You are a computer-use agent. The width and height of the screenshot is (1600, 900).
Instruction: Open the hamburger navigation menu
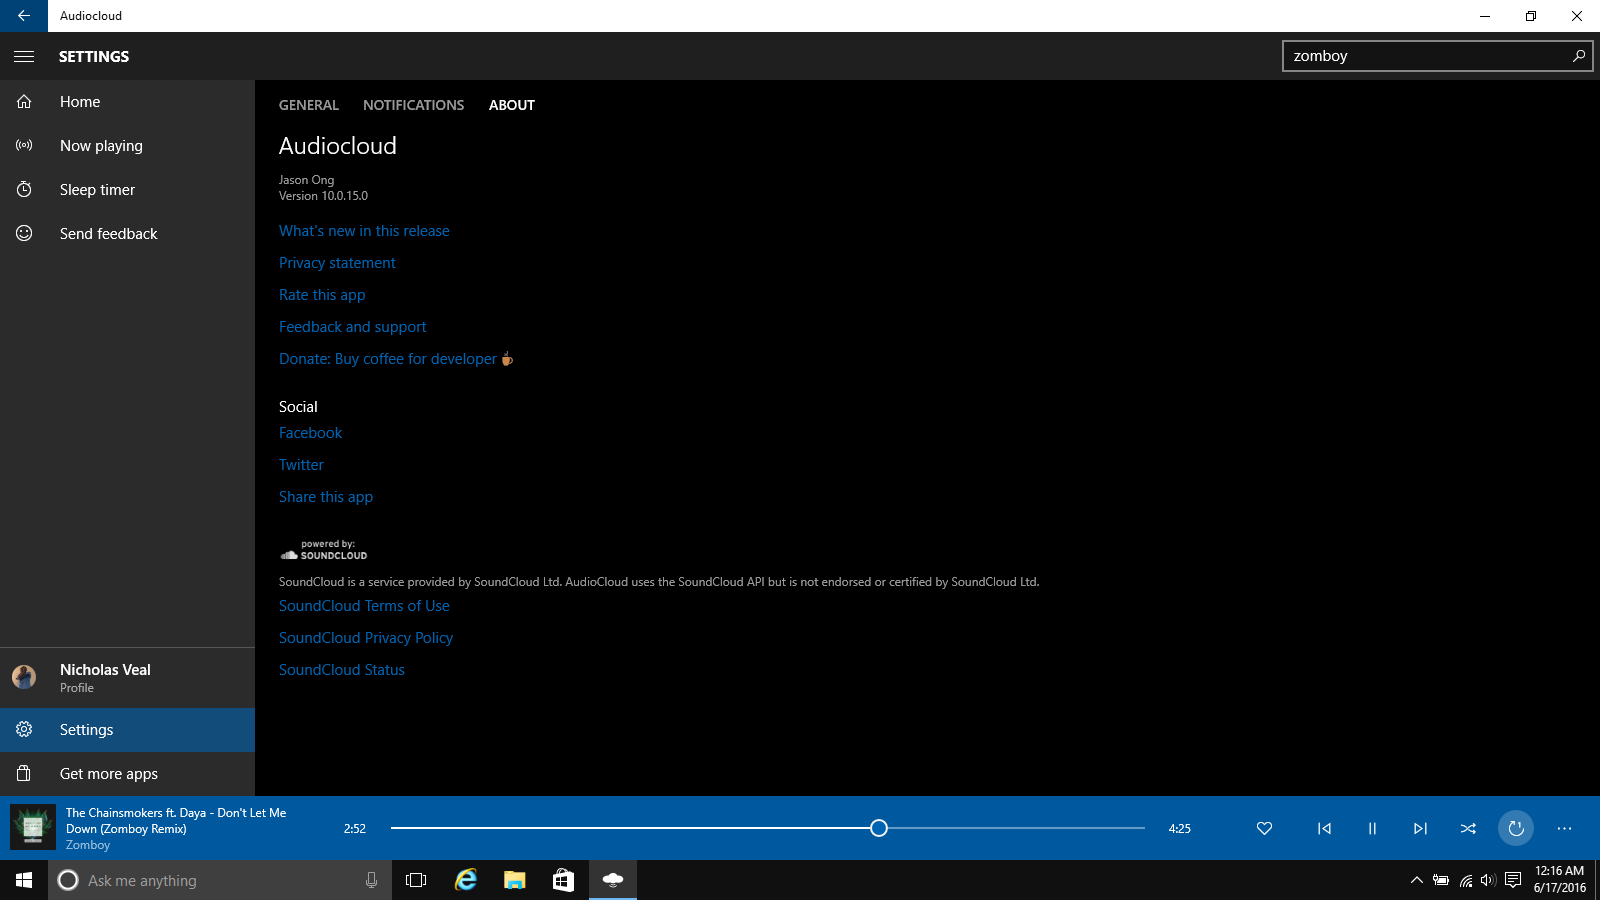point(24,56)
